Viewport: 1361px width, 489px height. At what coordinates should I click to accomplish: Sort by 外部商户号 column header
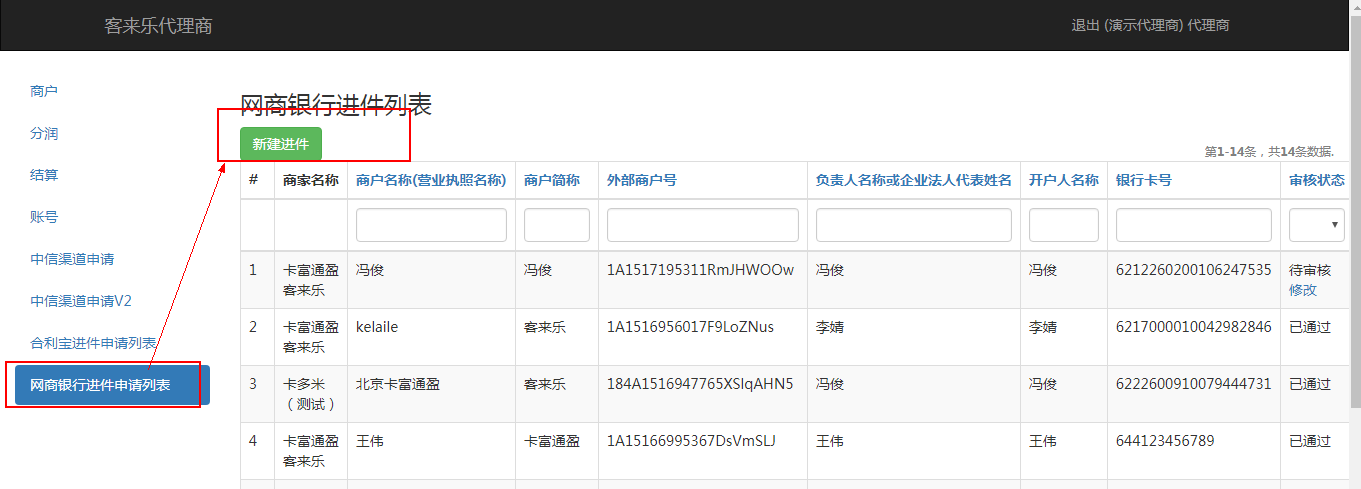(642, 181)
